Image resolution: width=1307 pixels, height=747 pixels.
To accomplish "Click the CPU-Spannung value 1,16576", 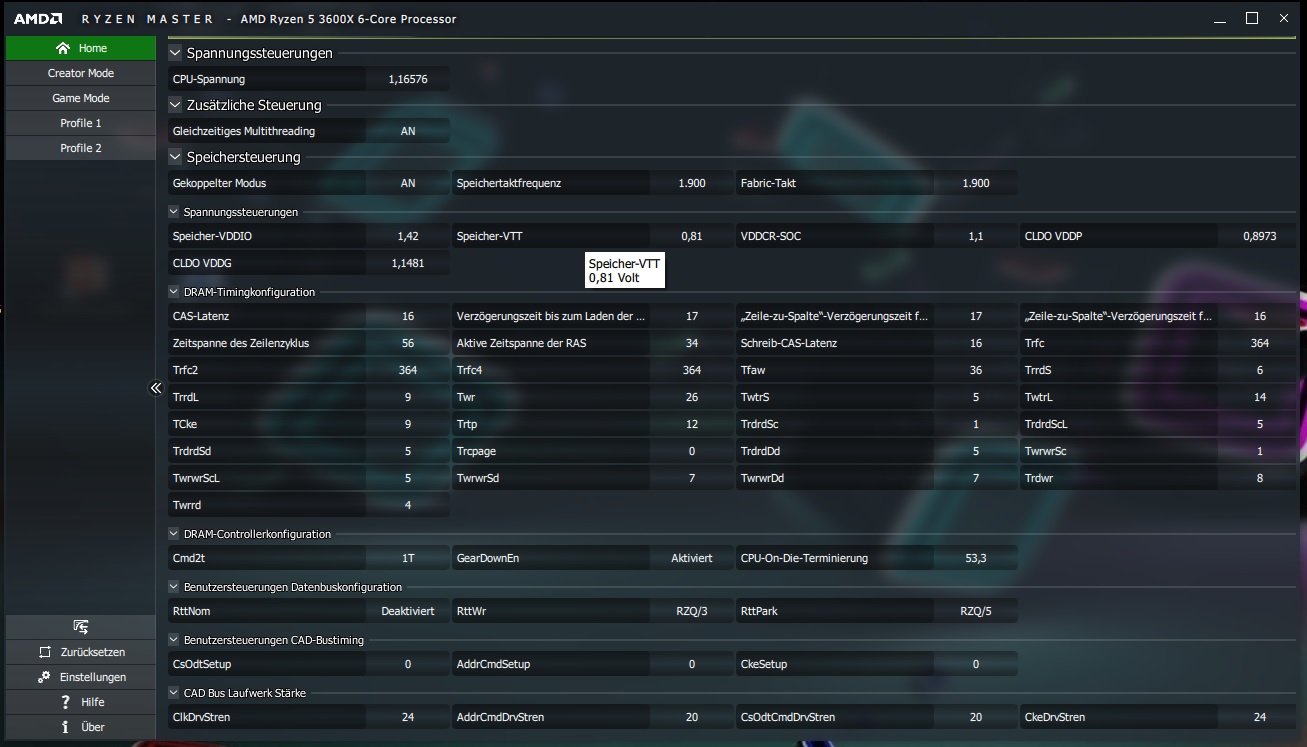I will click(x=408, y=79).
